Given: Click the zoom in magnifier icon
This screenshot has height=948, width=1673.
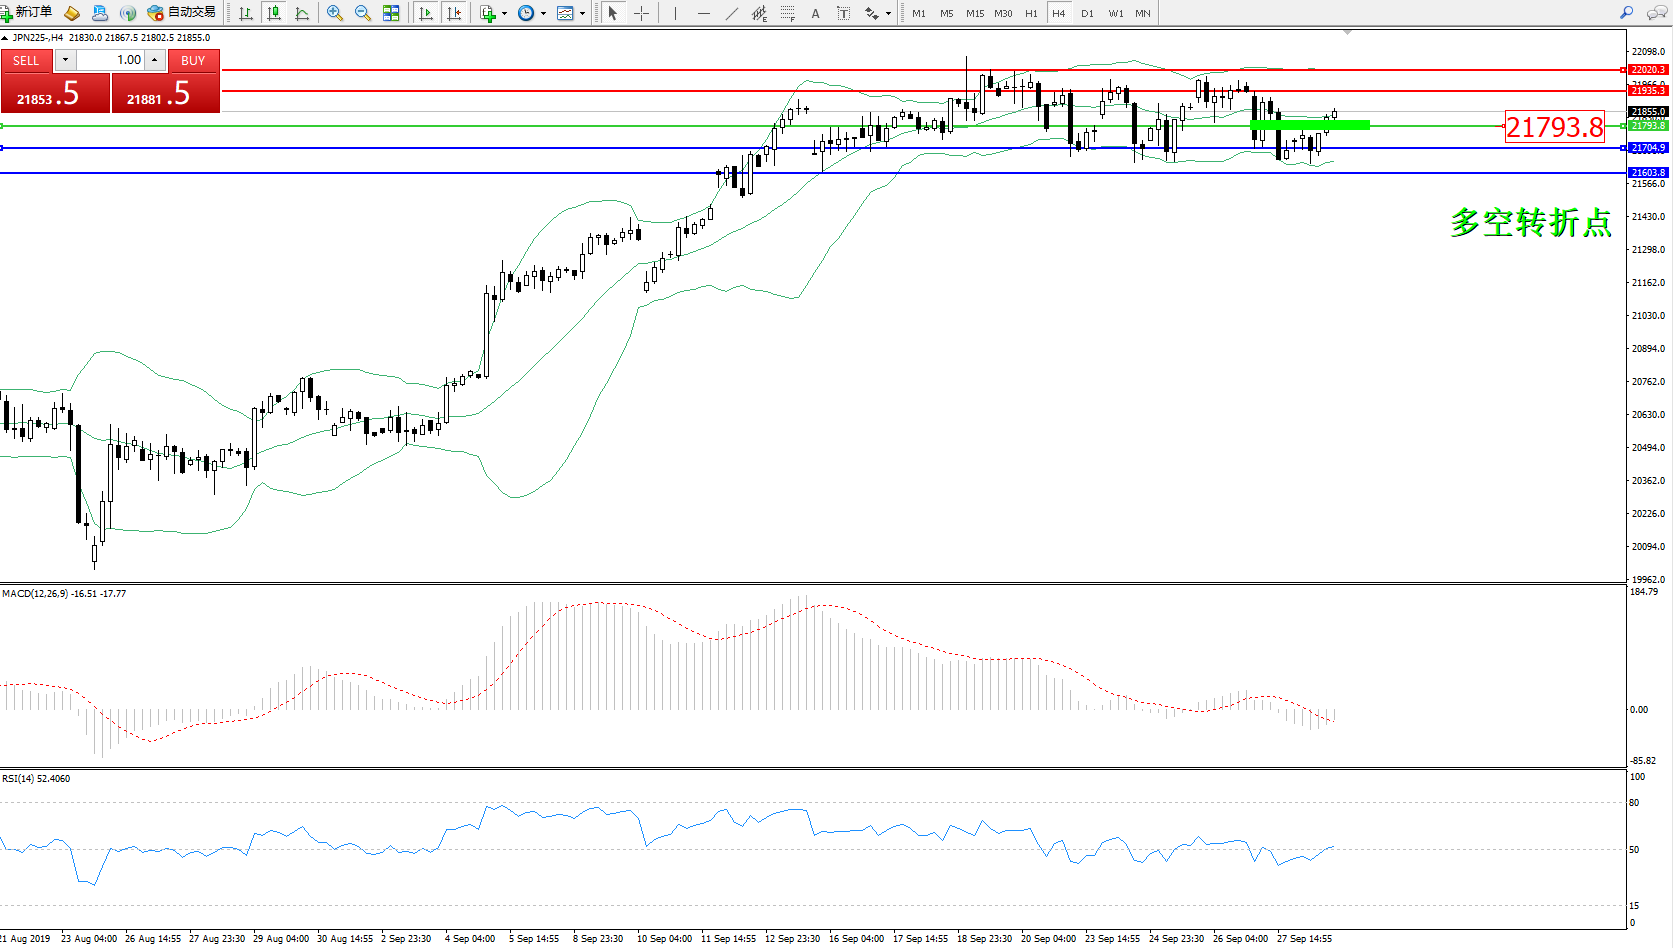Looking at the screenshot, I should (x=335, y=13).
